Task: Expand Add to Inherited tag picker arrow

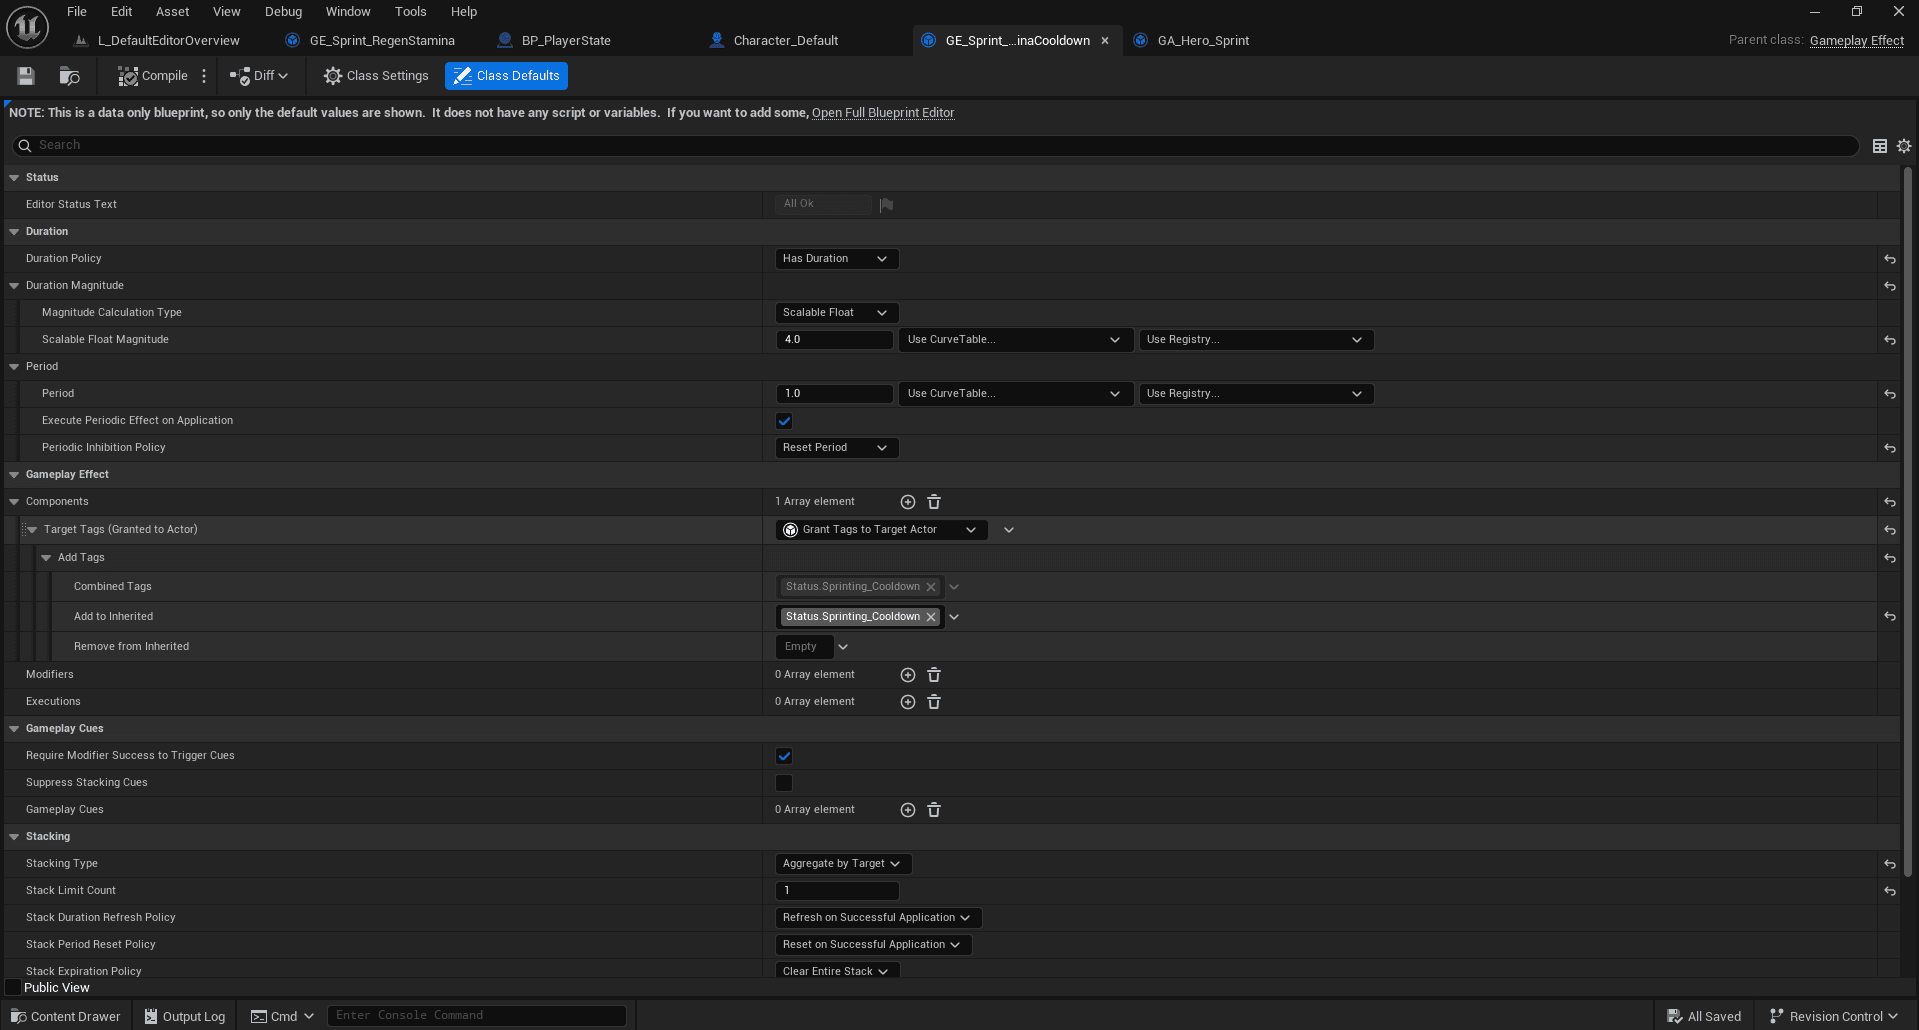Action: pos(954,617)
